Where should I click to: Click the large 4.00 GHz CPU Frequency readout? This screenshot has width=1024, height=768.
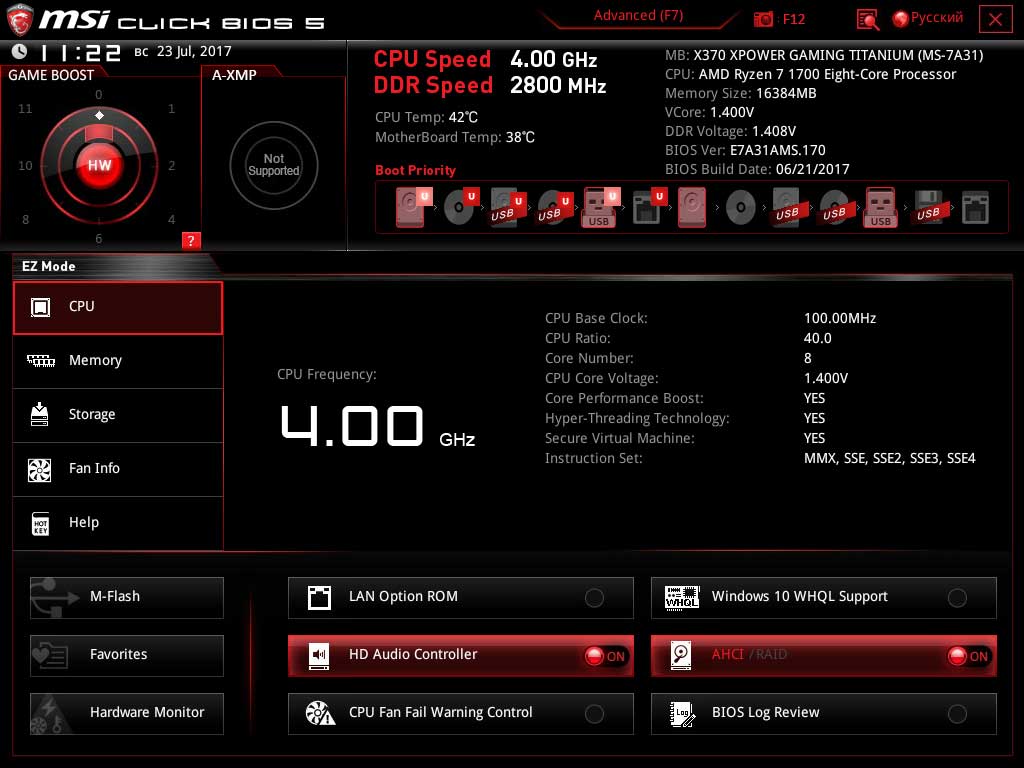377,426
